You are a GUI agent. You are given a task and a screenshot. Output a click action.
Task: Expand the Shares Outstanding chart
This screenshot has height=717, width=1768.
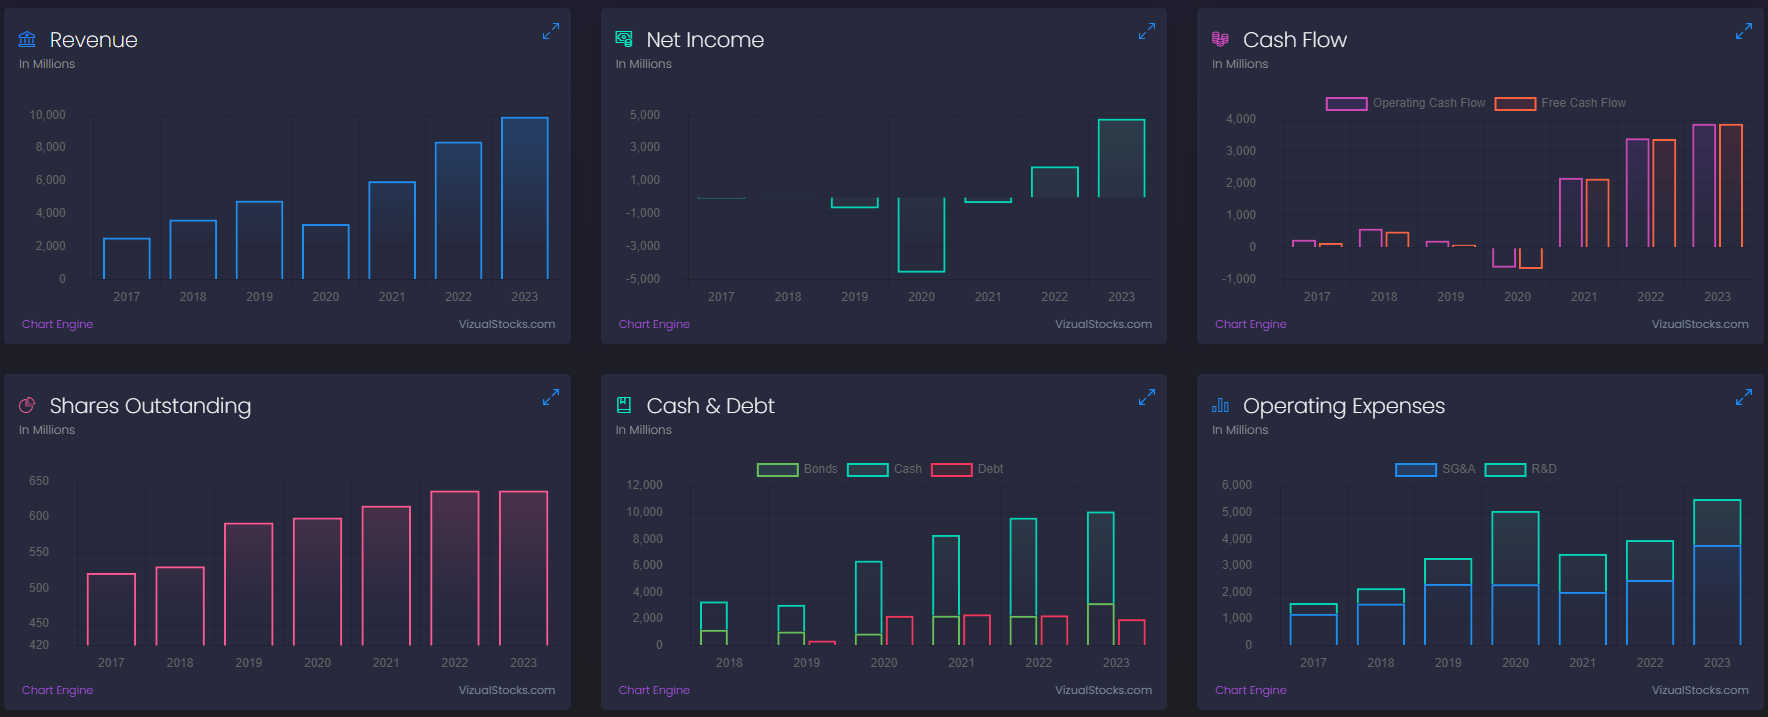pos(551,398)
